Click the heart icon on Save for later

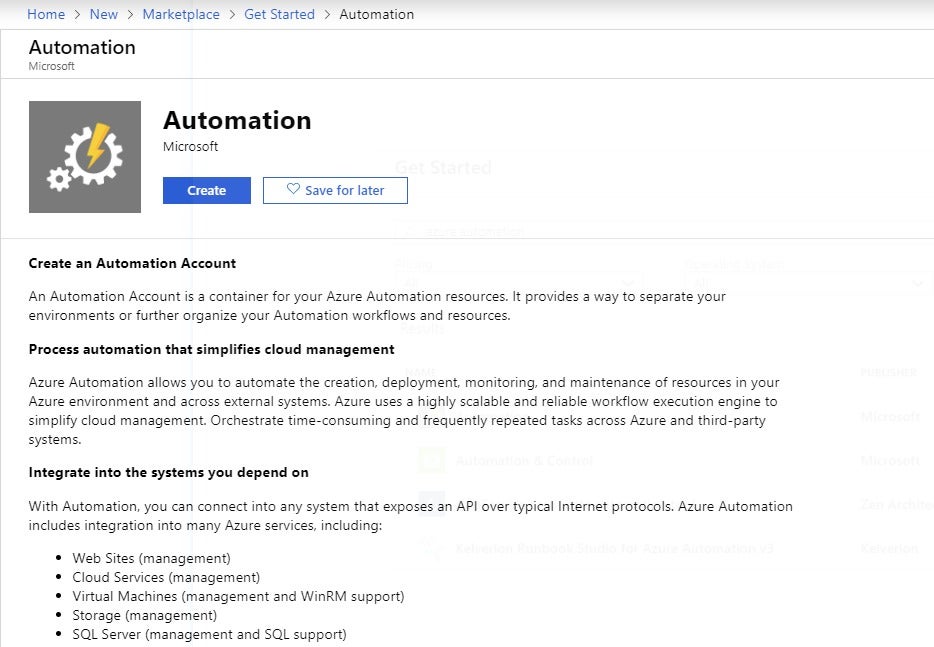pos(293,189)
